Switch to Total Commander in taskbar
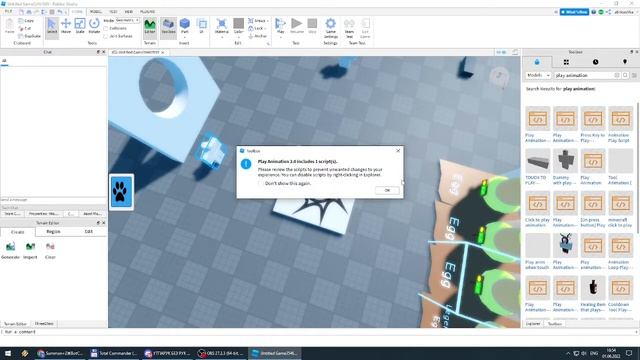 click(x=114, y=353)
